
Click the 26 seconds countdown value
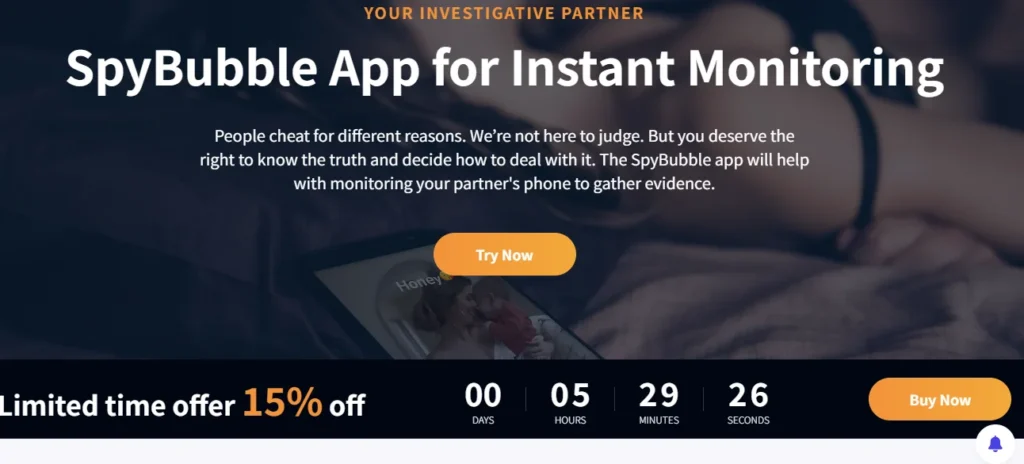click(x=748, y=395)
